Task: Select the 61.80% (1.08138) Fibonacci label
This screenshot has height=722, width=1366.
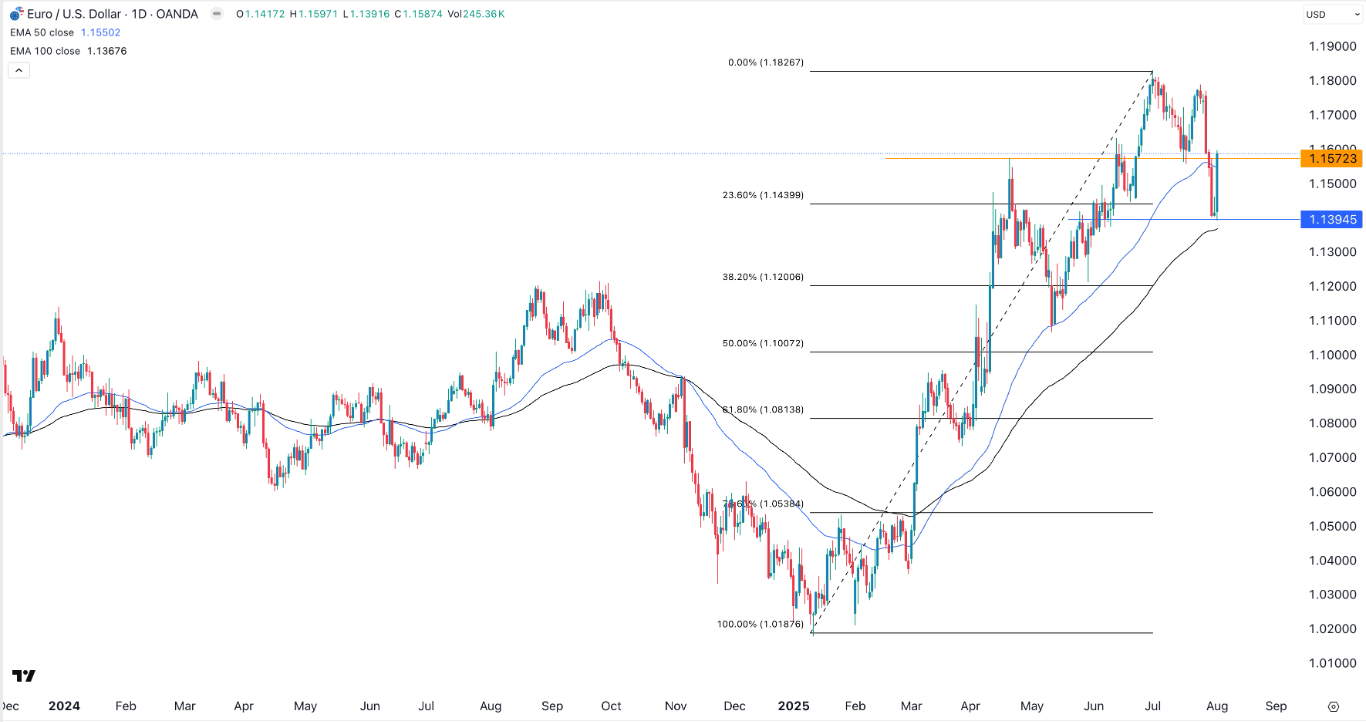Action: (765, 411)
